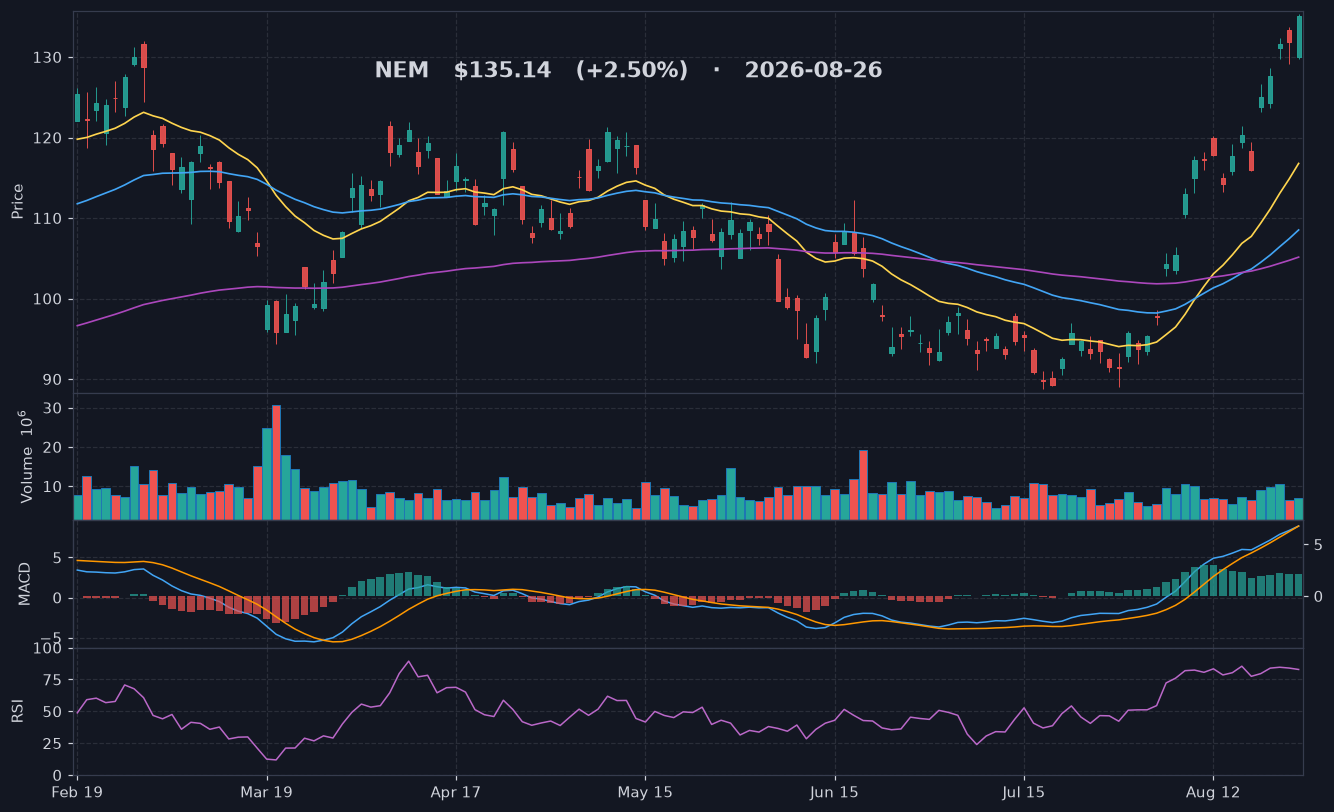
Task: Click the "Jun 15" date label
Action: click(835, 793)
